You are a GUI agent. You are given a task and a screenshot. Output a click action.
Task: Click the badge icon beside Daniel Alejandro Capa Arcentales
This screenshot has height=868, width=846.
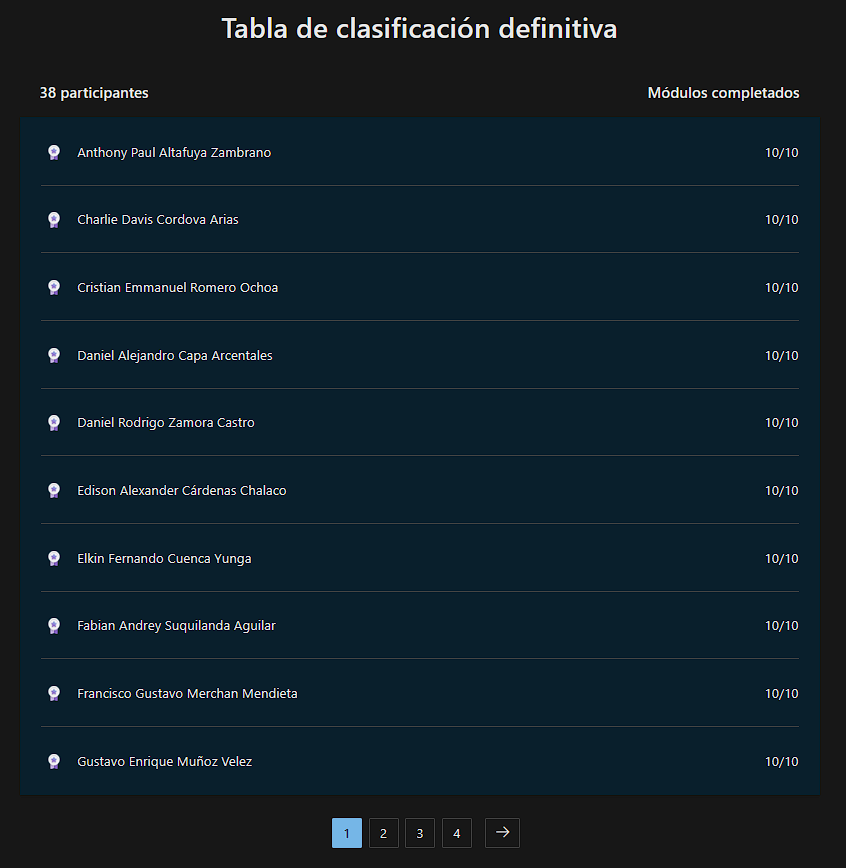click(x=54, y=355)
